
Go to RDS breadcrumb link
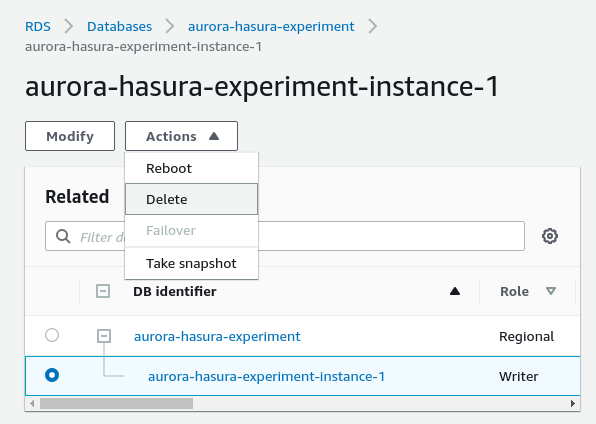[38, 27]
